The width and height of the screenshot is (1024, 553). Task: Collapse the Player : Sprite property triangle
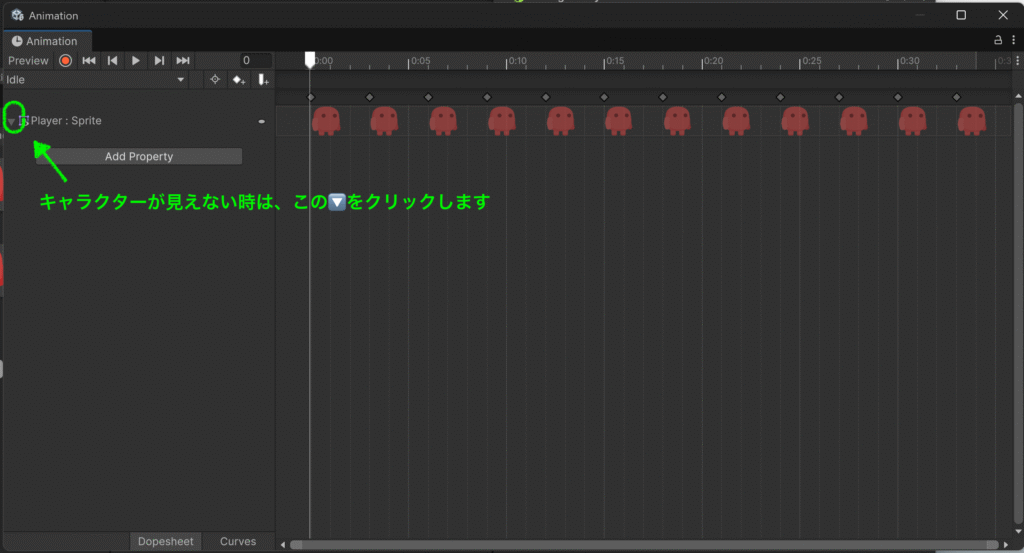point(11,121)
